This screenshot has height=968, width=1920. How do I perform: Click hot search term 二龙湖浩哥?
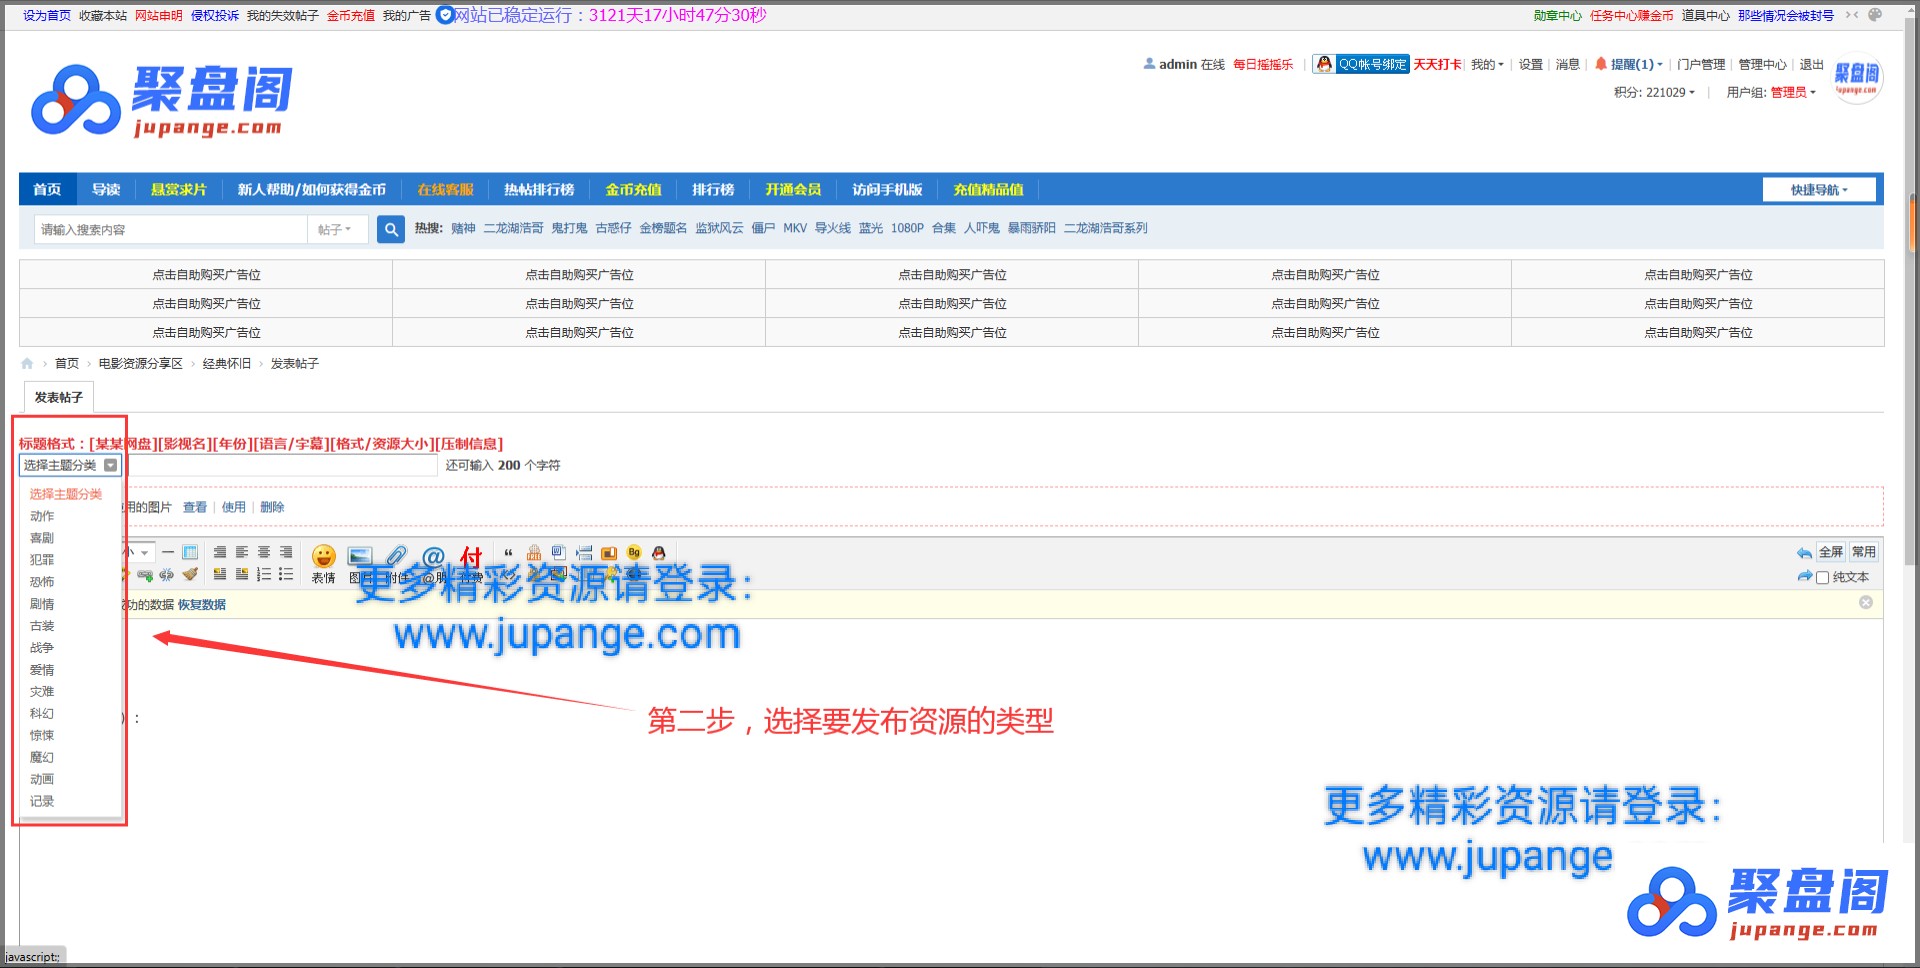pyautogui.click(x=514, y=228)
